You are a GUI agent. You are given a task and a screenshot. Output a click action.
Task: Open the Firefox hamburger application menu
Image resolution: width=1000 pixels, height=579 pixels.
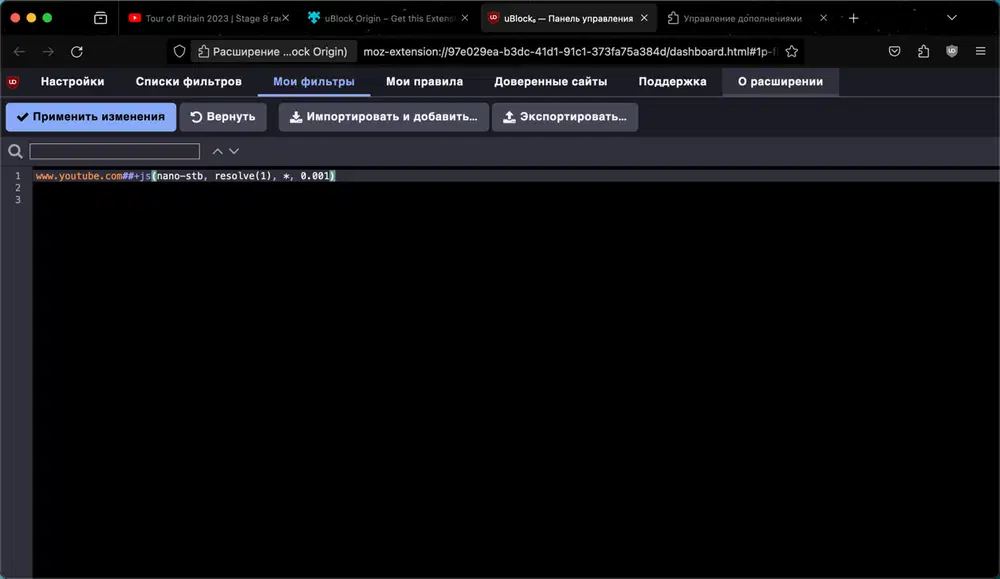980,52
